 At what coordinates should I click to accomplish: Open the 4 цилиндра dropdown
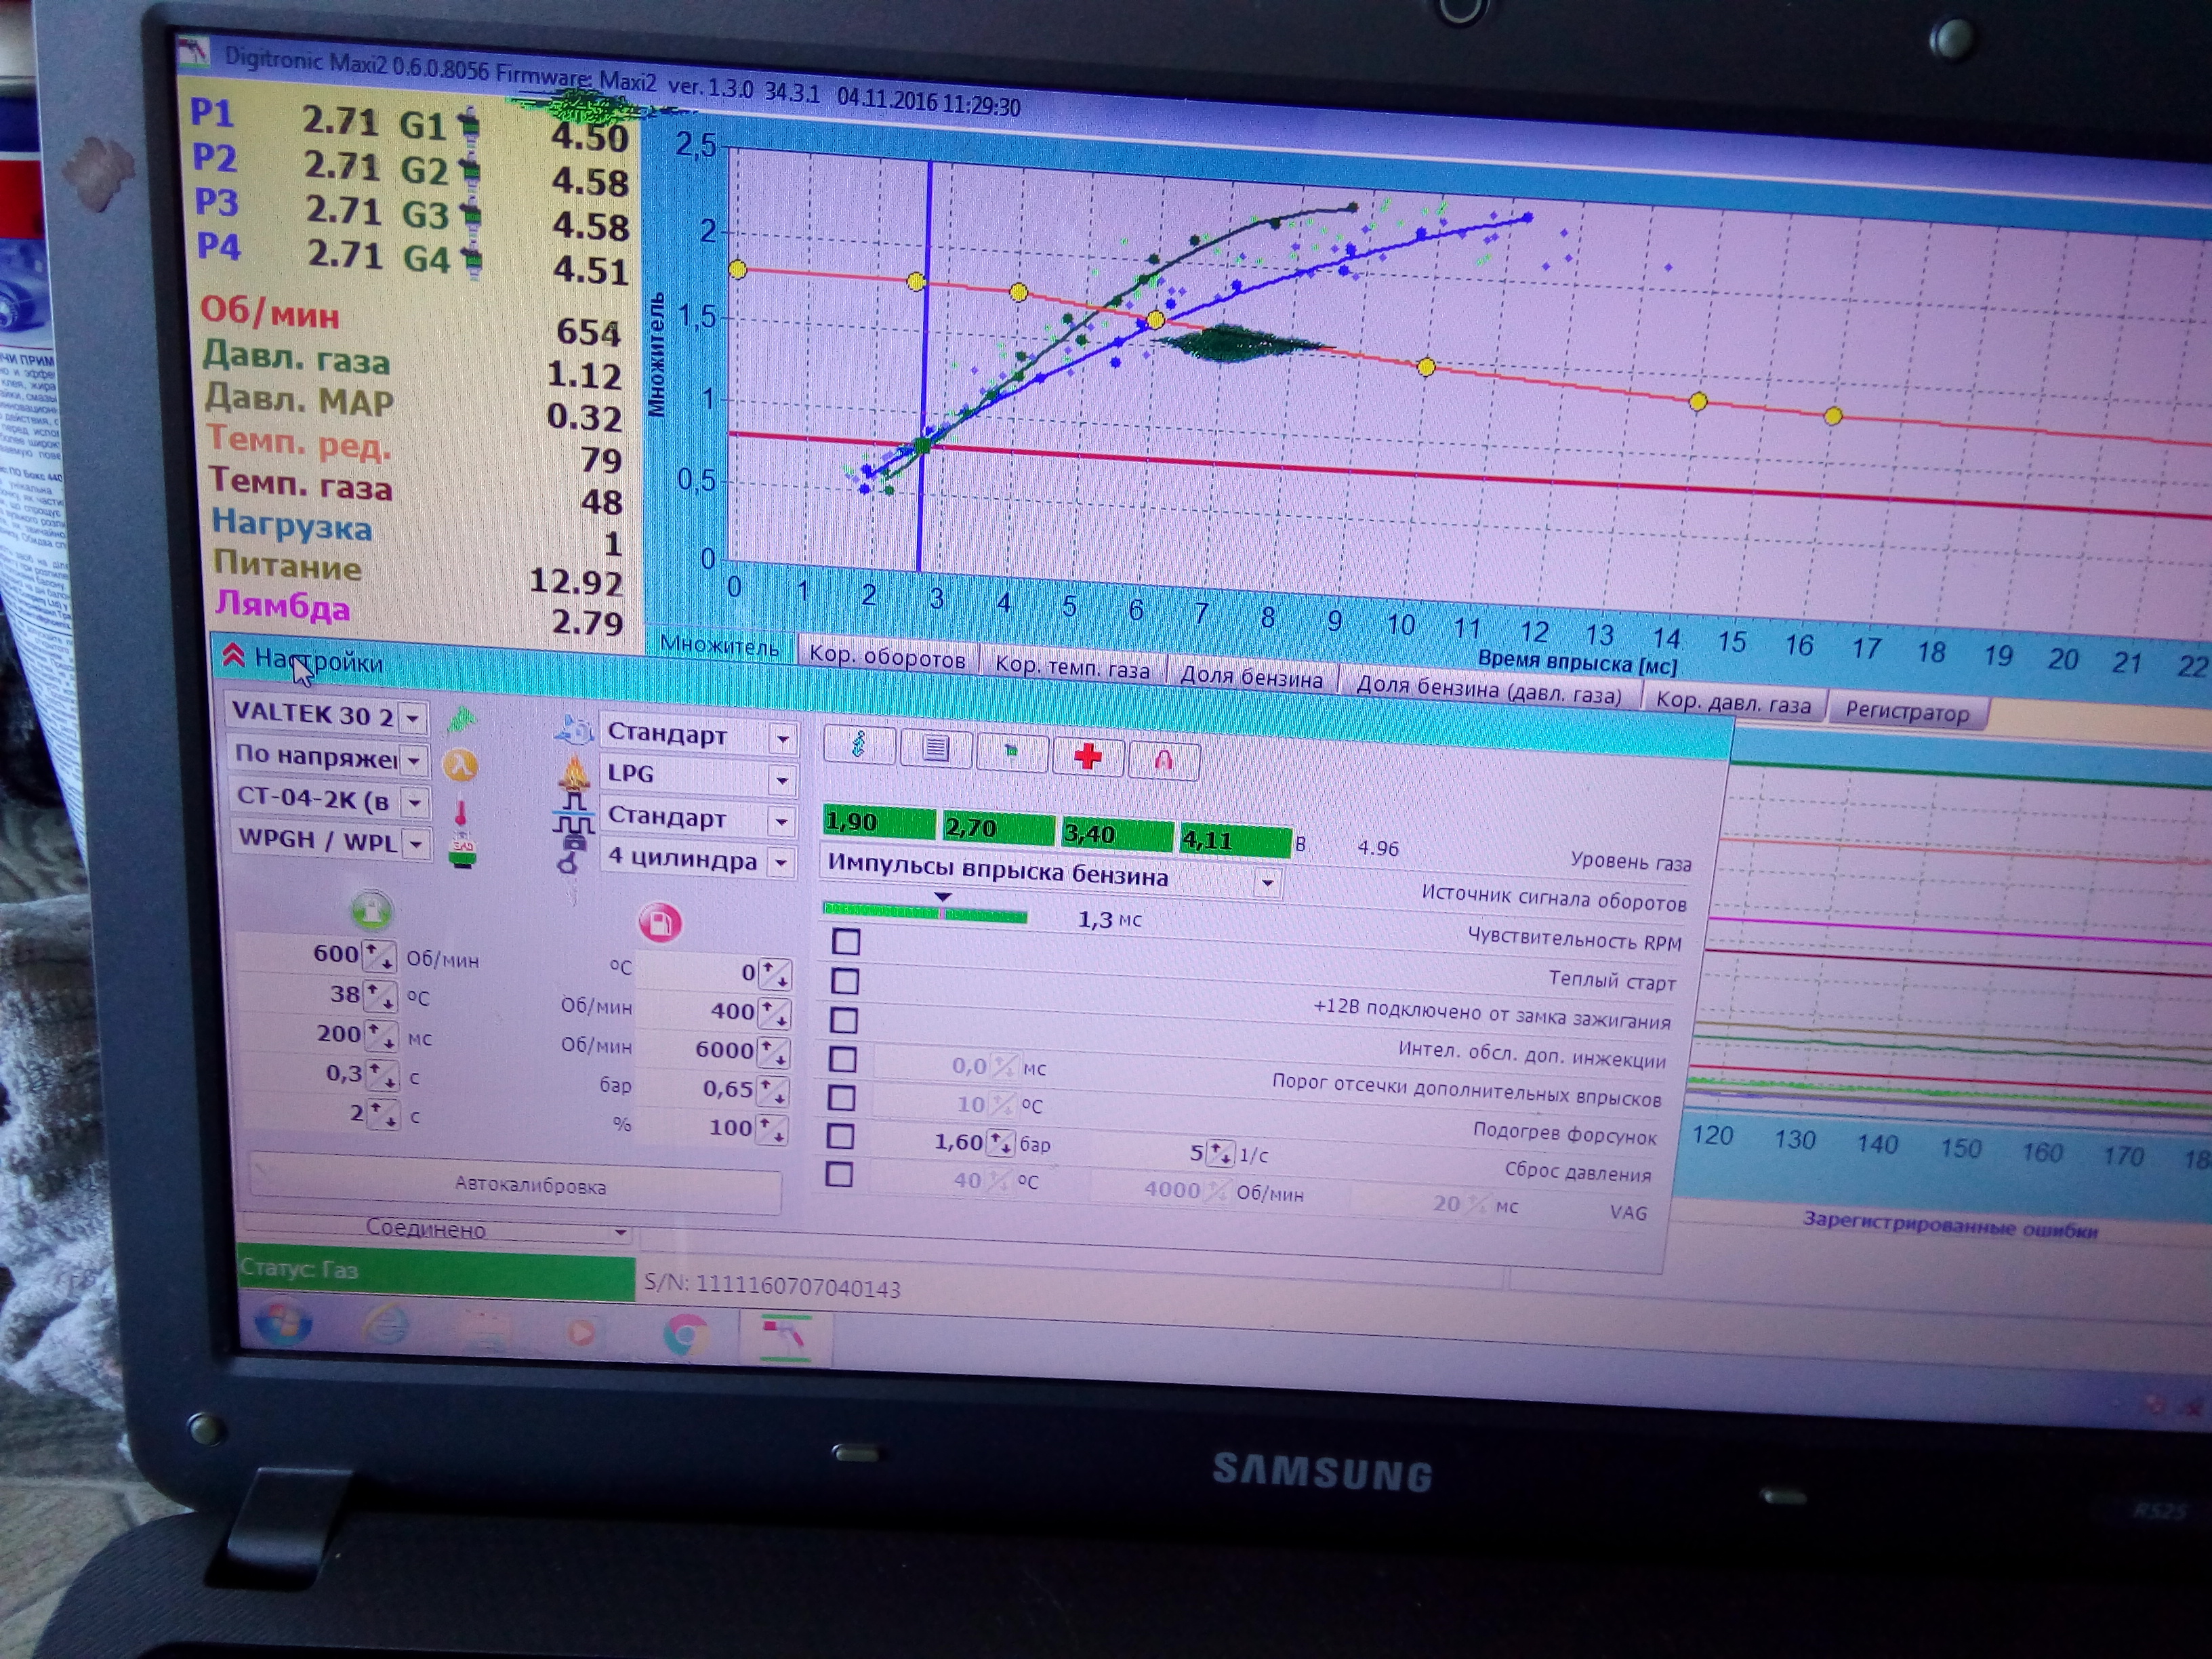(x=780, y=862)
